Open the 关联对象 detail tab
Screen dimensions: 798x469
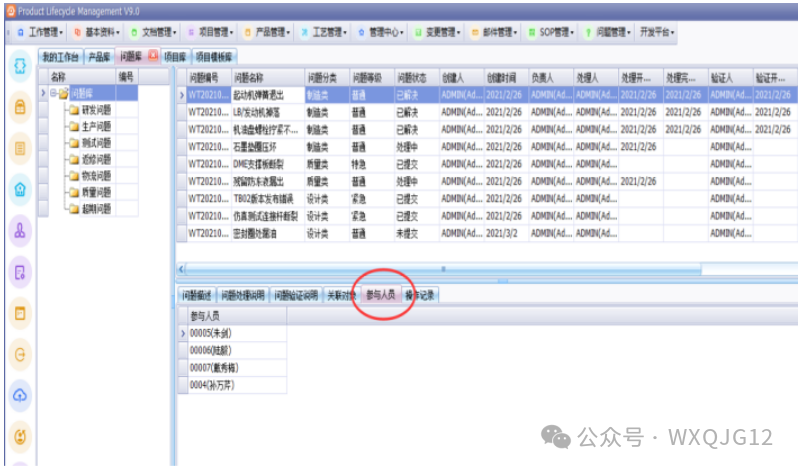pos(341,295)
